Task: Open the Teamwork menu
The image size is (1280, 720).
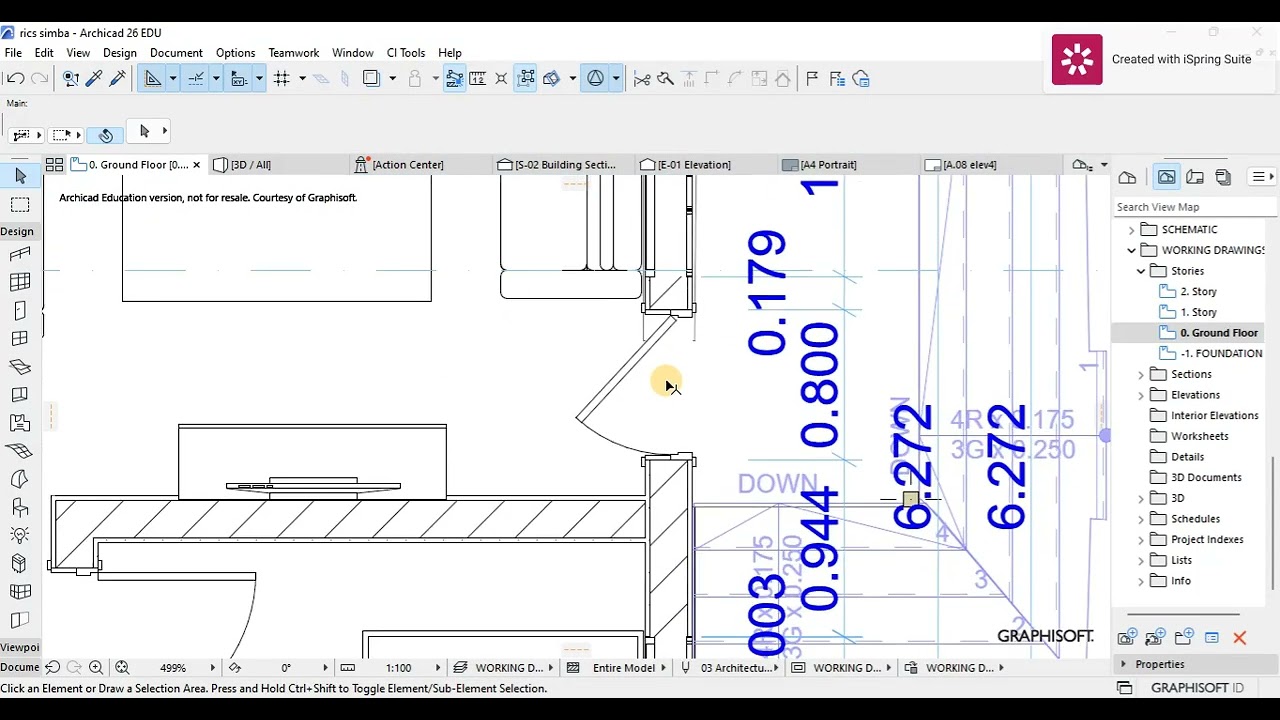Action: [x=293, y=53]
